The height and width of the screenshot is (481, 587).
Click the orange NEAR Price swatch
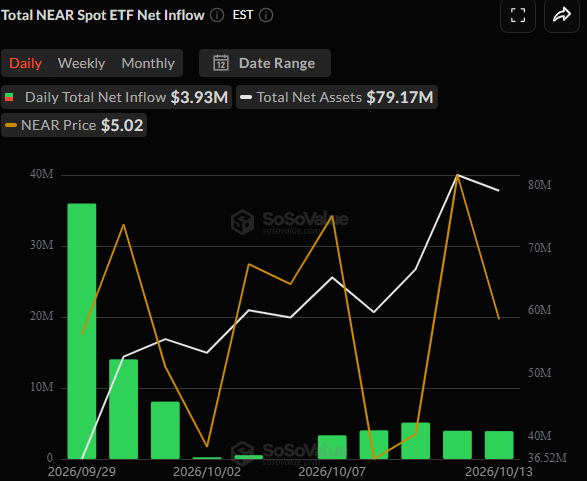(11, 125)
